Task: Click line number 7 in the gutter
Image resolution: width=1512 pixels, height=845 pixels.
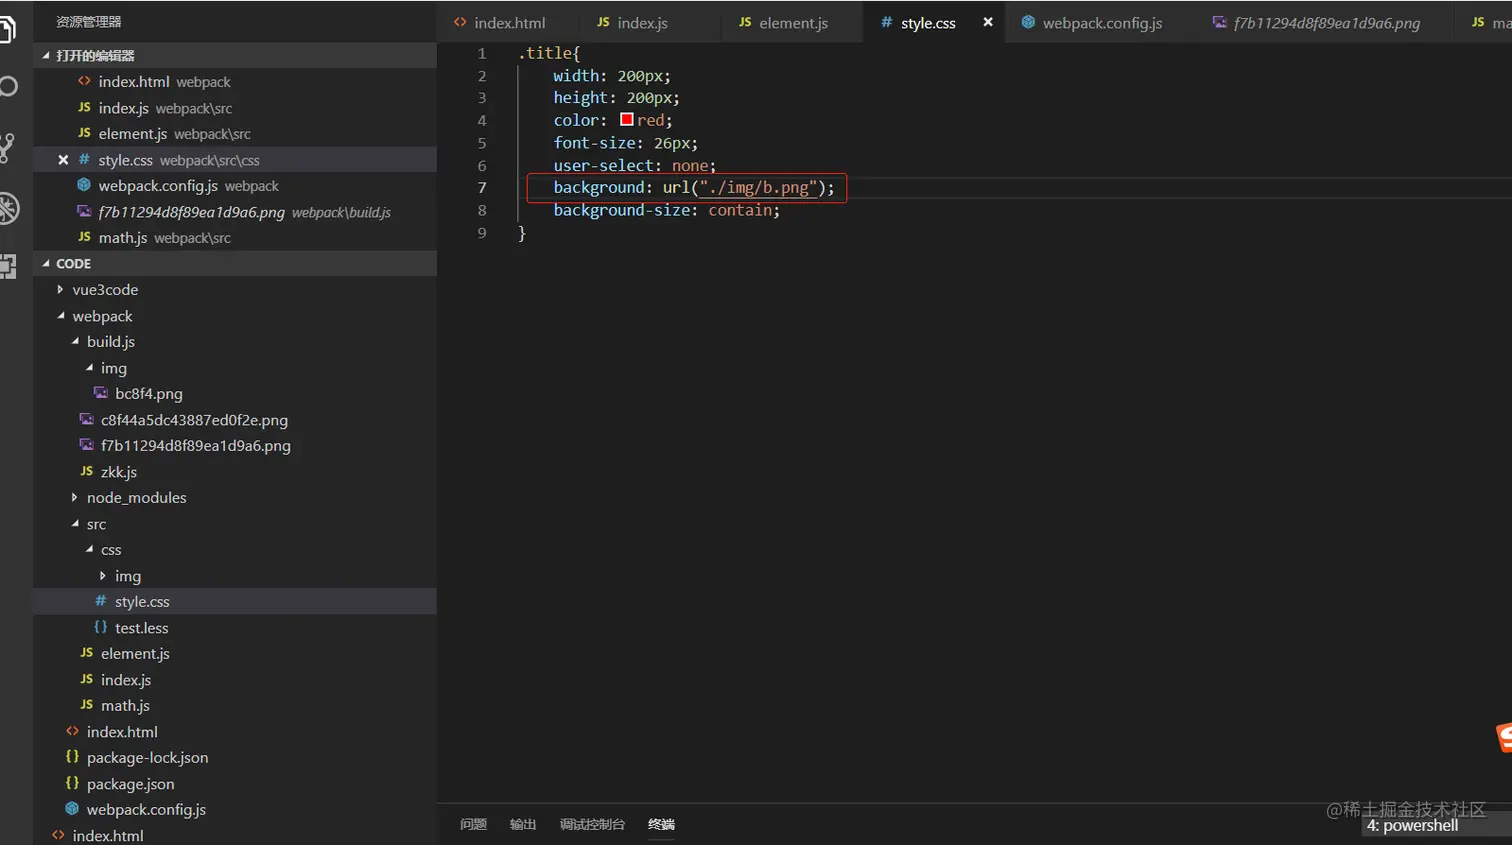Action: (482, 188)
